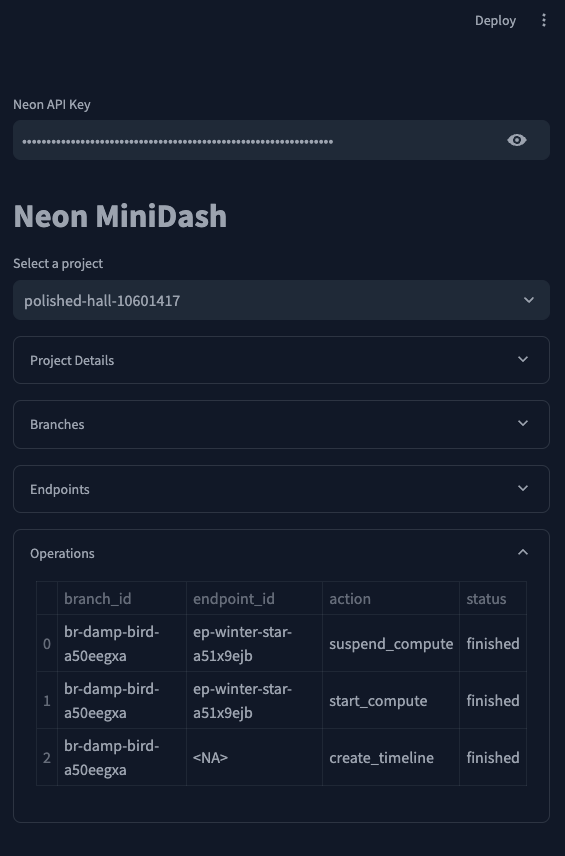
Task: Click the Branches chevron icon
Action: click(523, 424)
